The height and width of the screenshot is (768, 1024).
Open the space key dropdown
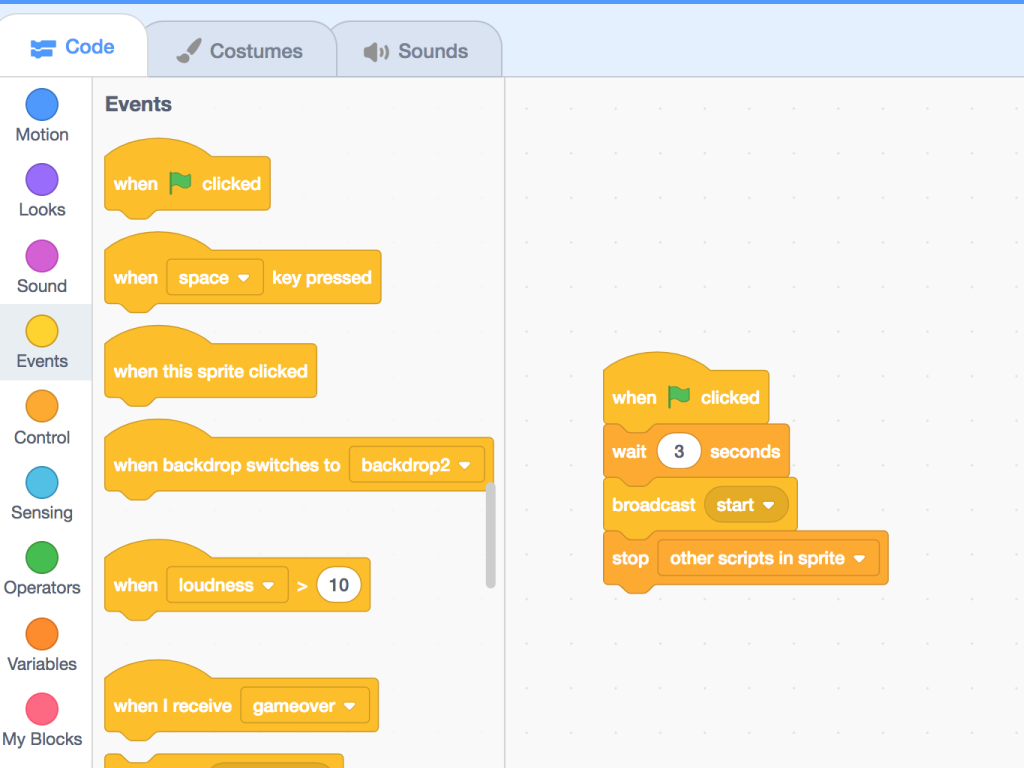[215, 278]
